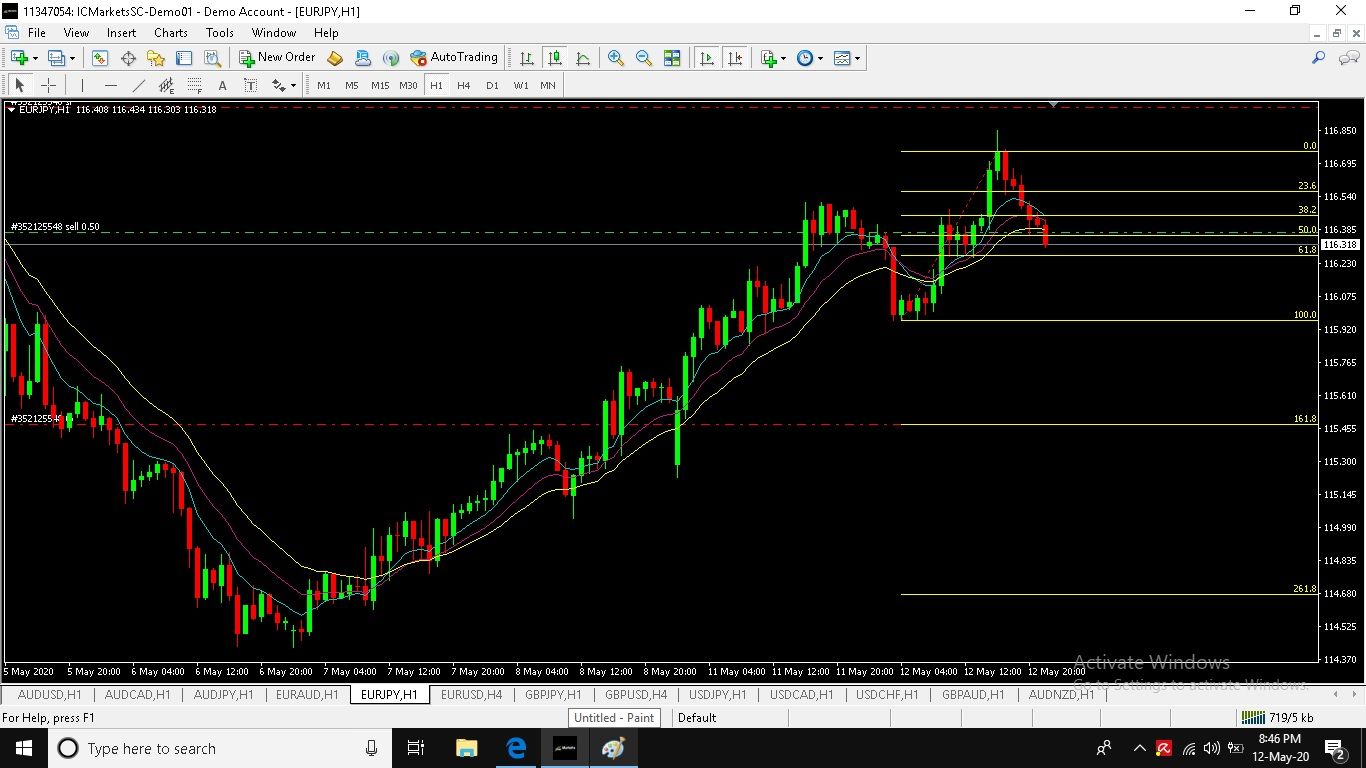Switch timeframe to M15
1366x768 pixels.
tap(380, 85)
